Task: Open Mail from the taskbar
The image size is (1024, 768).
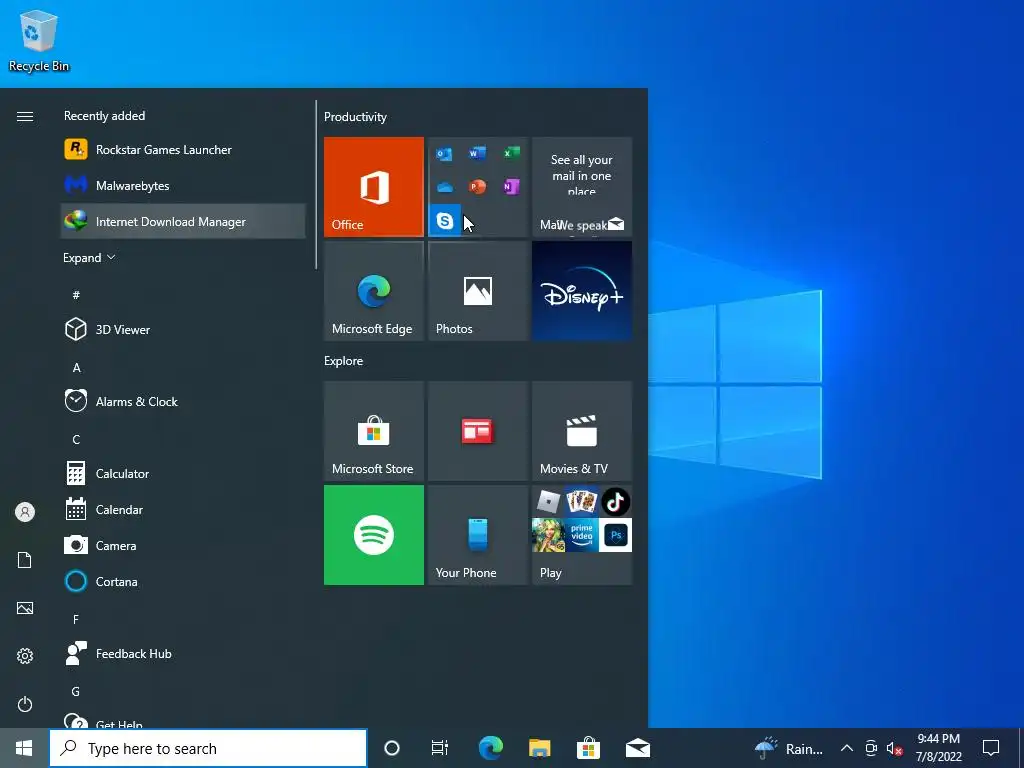Action: point(637,748)
